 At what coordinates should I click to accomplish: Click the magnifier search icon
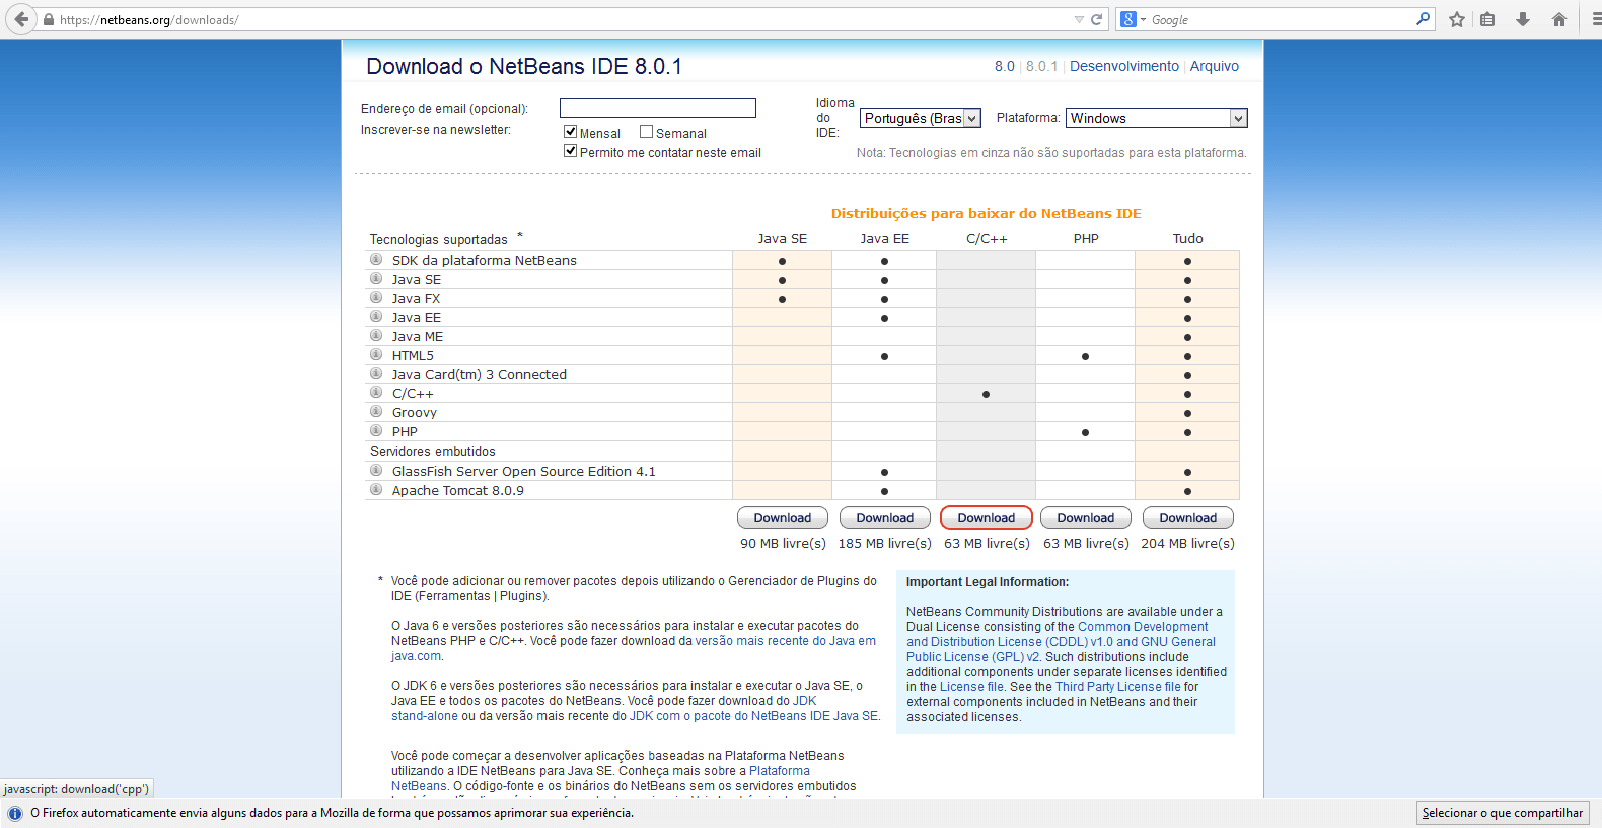point(1423,19)
